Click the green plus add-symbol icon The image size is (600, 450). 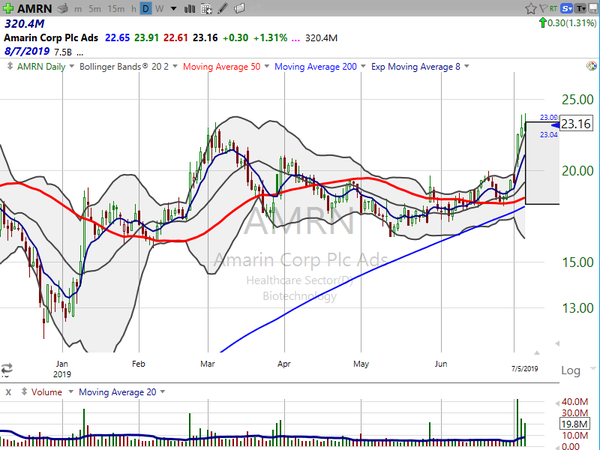coord(8,8)
